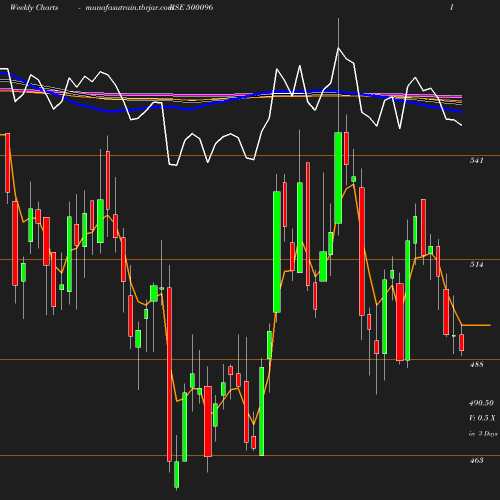Viewport: 500px width, 500px height.
Task: Click the 490.50 last price value
Action: point(481,403)
